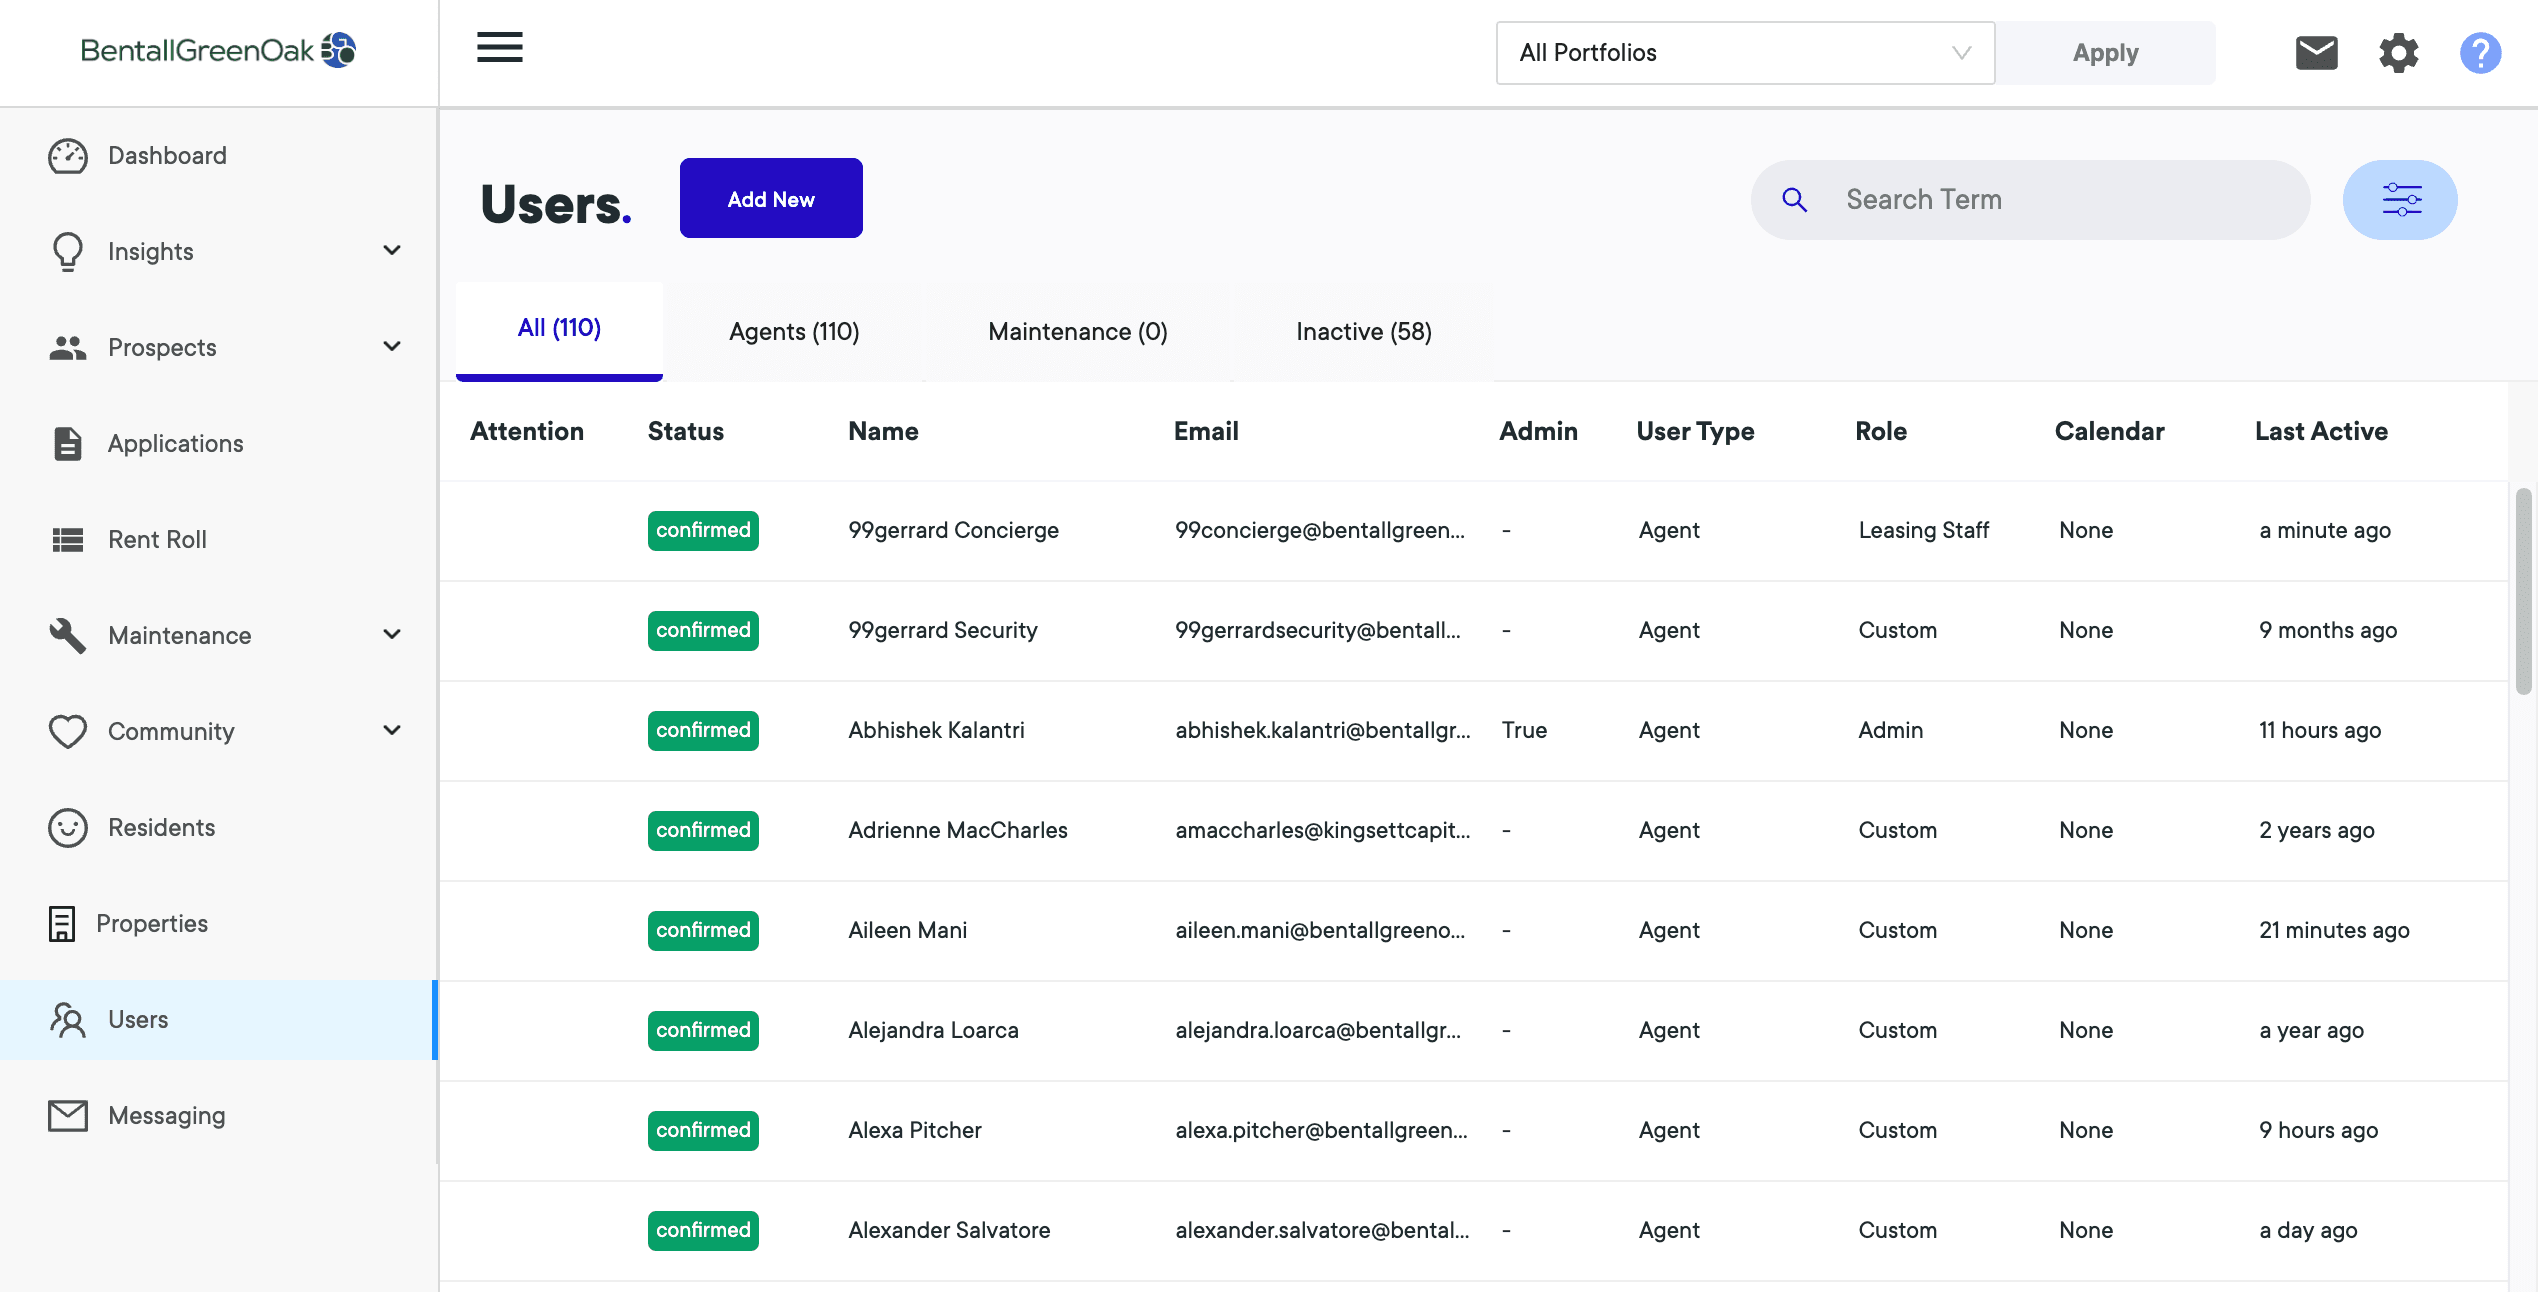Click the Rent Roll list icon
This screenshot has height=1292, width=2538.
(x=68, y=540)
